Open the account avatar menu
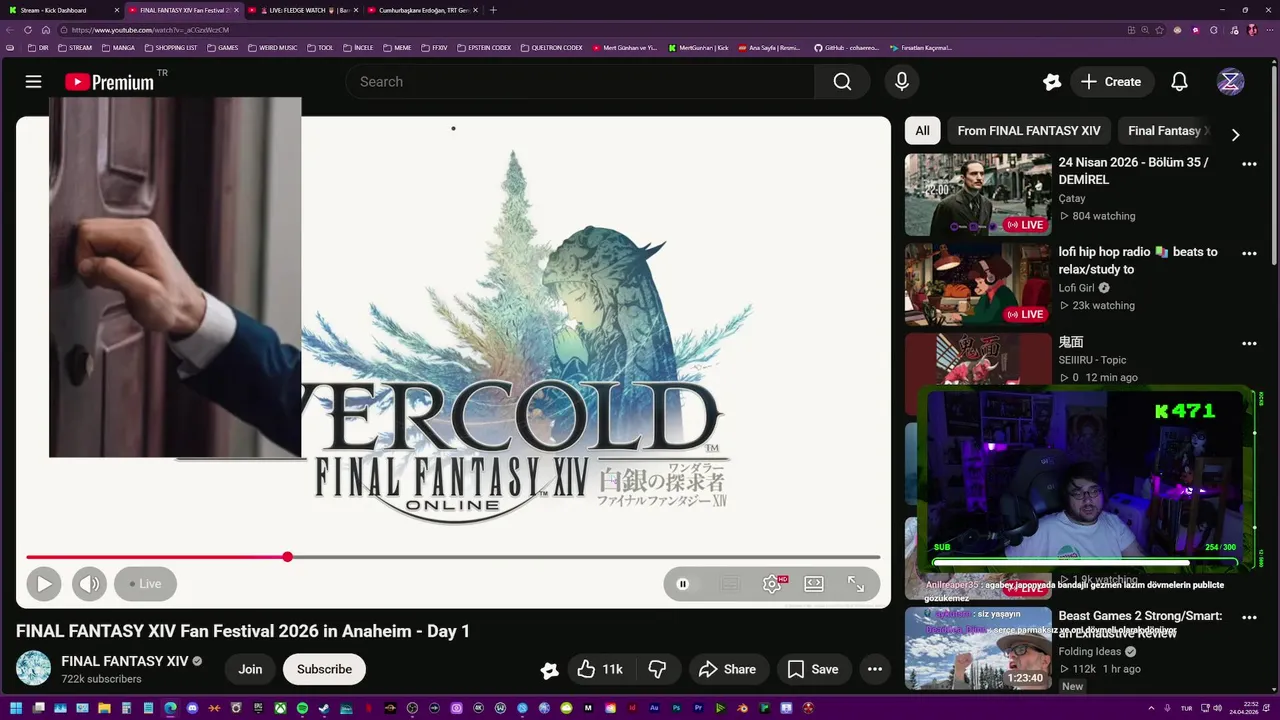Viewport: 1280px width, 720px height. 1230,82
